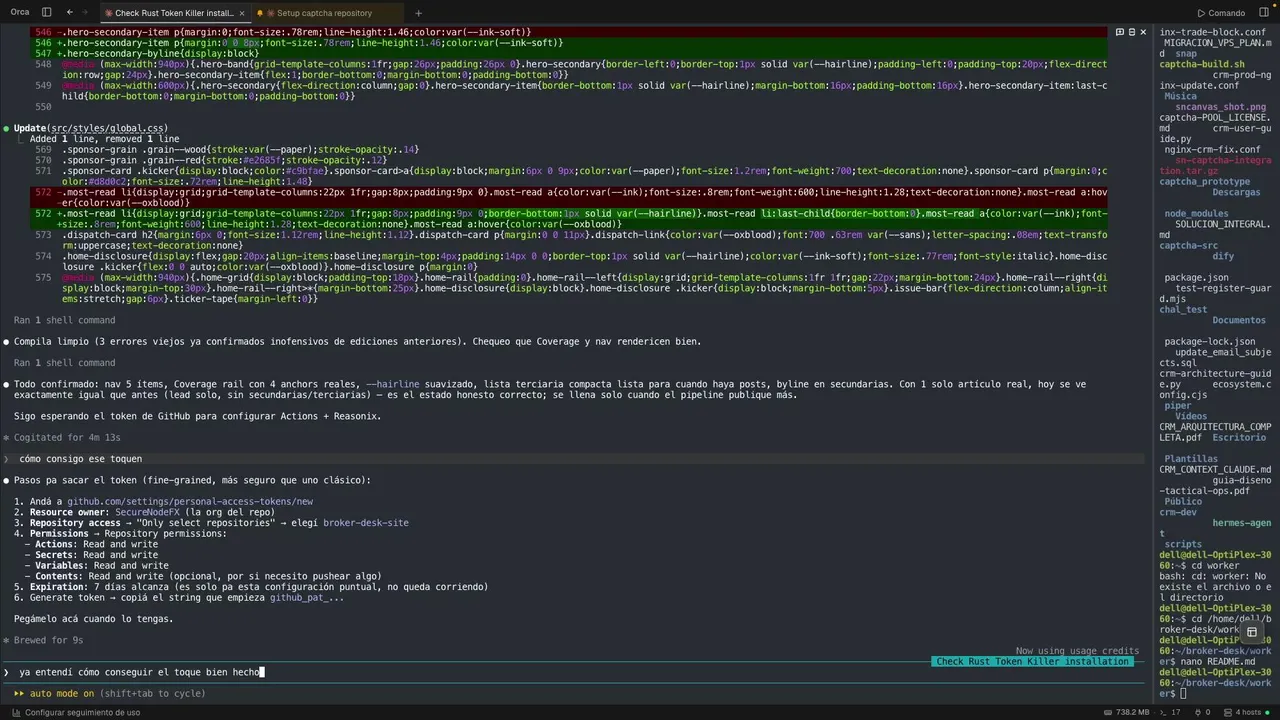Viewport: 1280px width, 720px height.
Task: Click the 'Actions: Read and write' line
Action: point(91,544)
